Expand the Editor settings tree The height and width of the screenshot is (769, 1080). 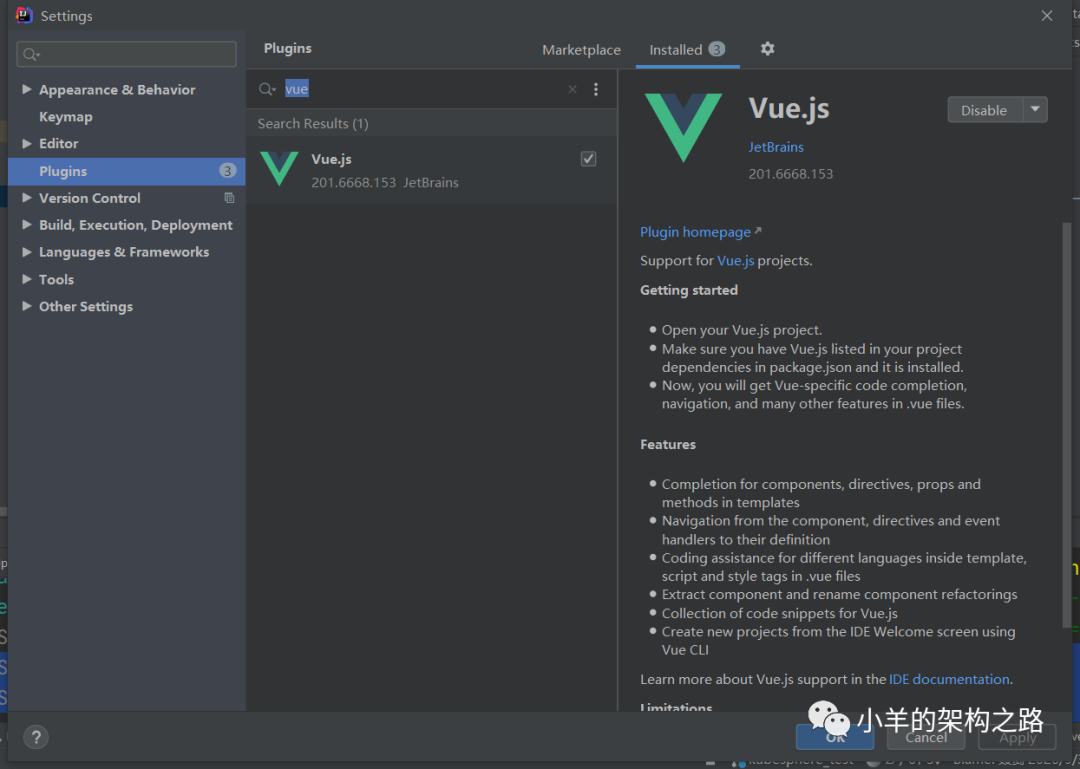click(x=27, y=144)
